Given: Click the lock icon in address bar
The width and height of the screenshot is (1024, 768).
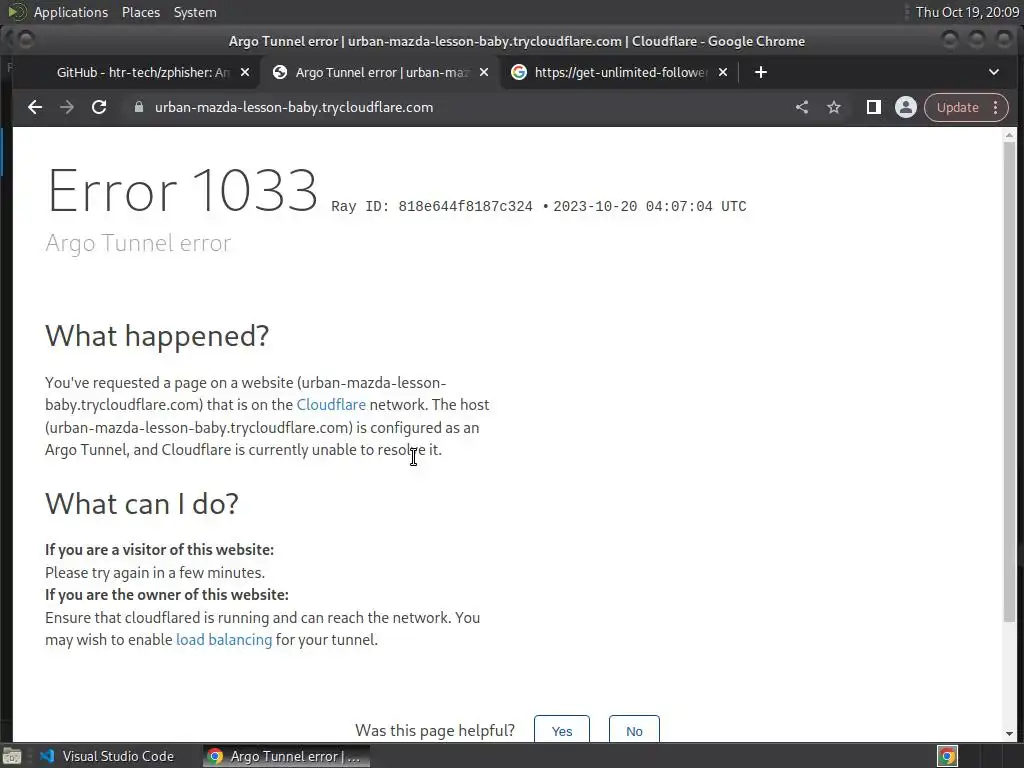Looking at the screenshot, I should click(138, 107).
